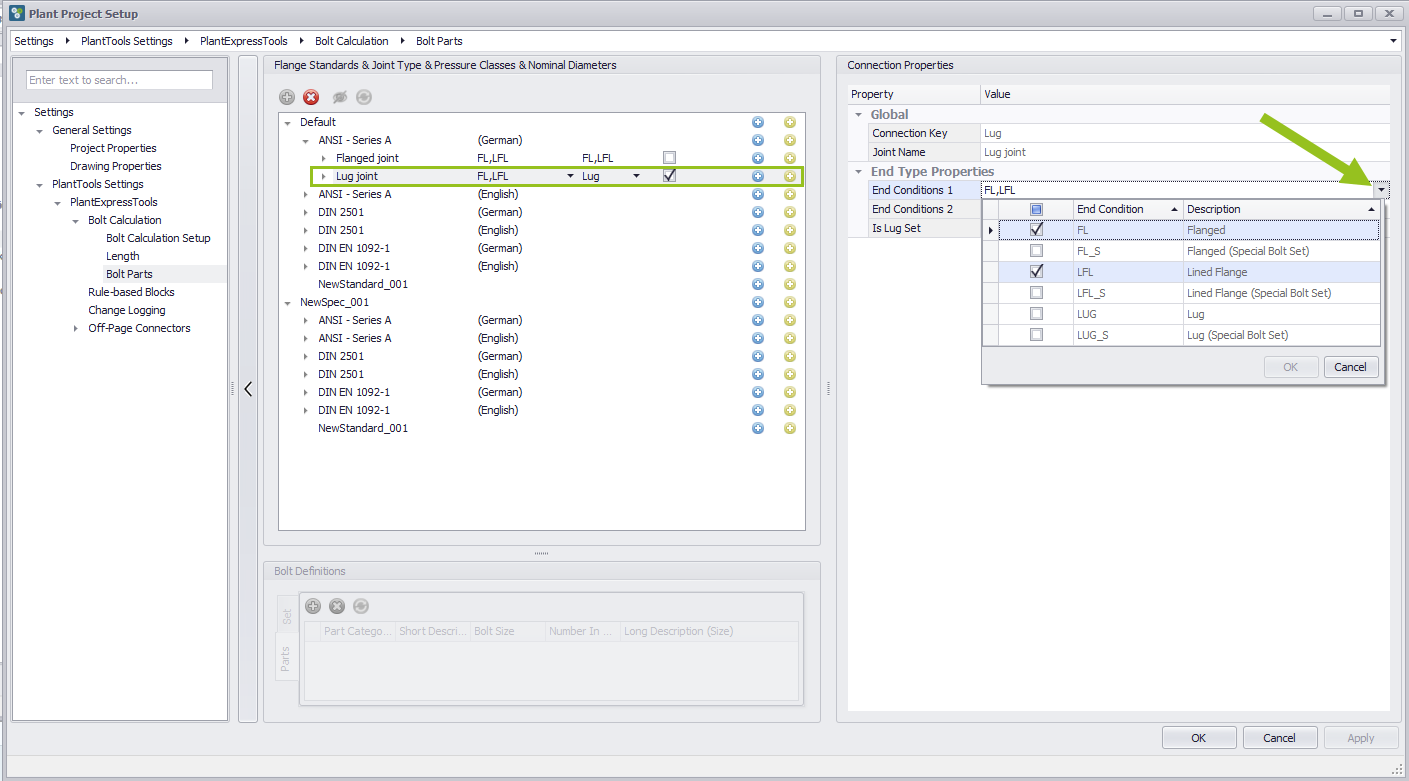The height and width of the screenshot is (781, 1409).
Task: Switch to the vertical Set tab
Action: pyautogui.click(x=286, y=616)
